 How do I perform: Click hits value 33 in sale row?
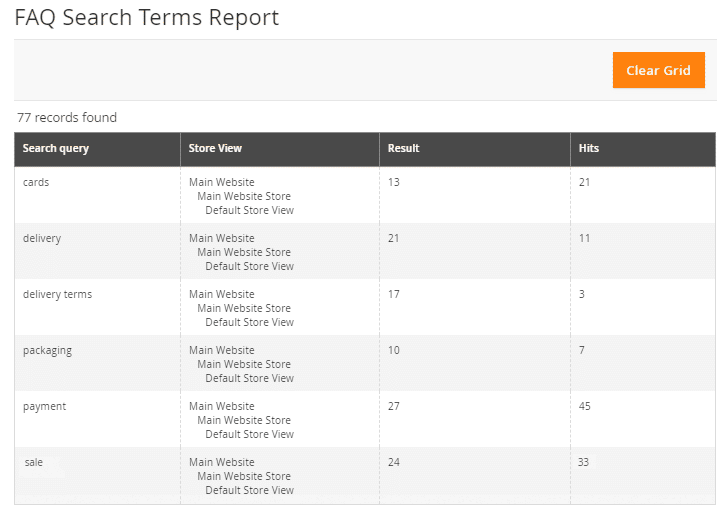583,462
